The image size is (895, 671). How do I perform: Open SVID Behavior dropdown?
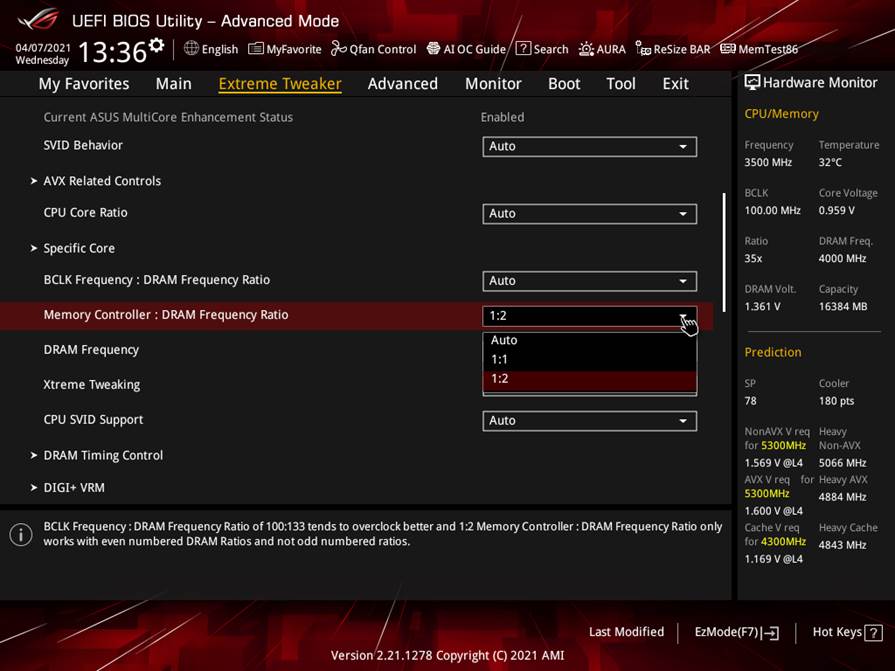[590, 147]
